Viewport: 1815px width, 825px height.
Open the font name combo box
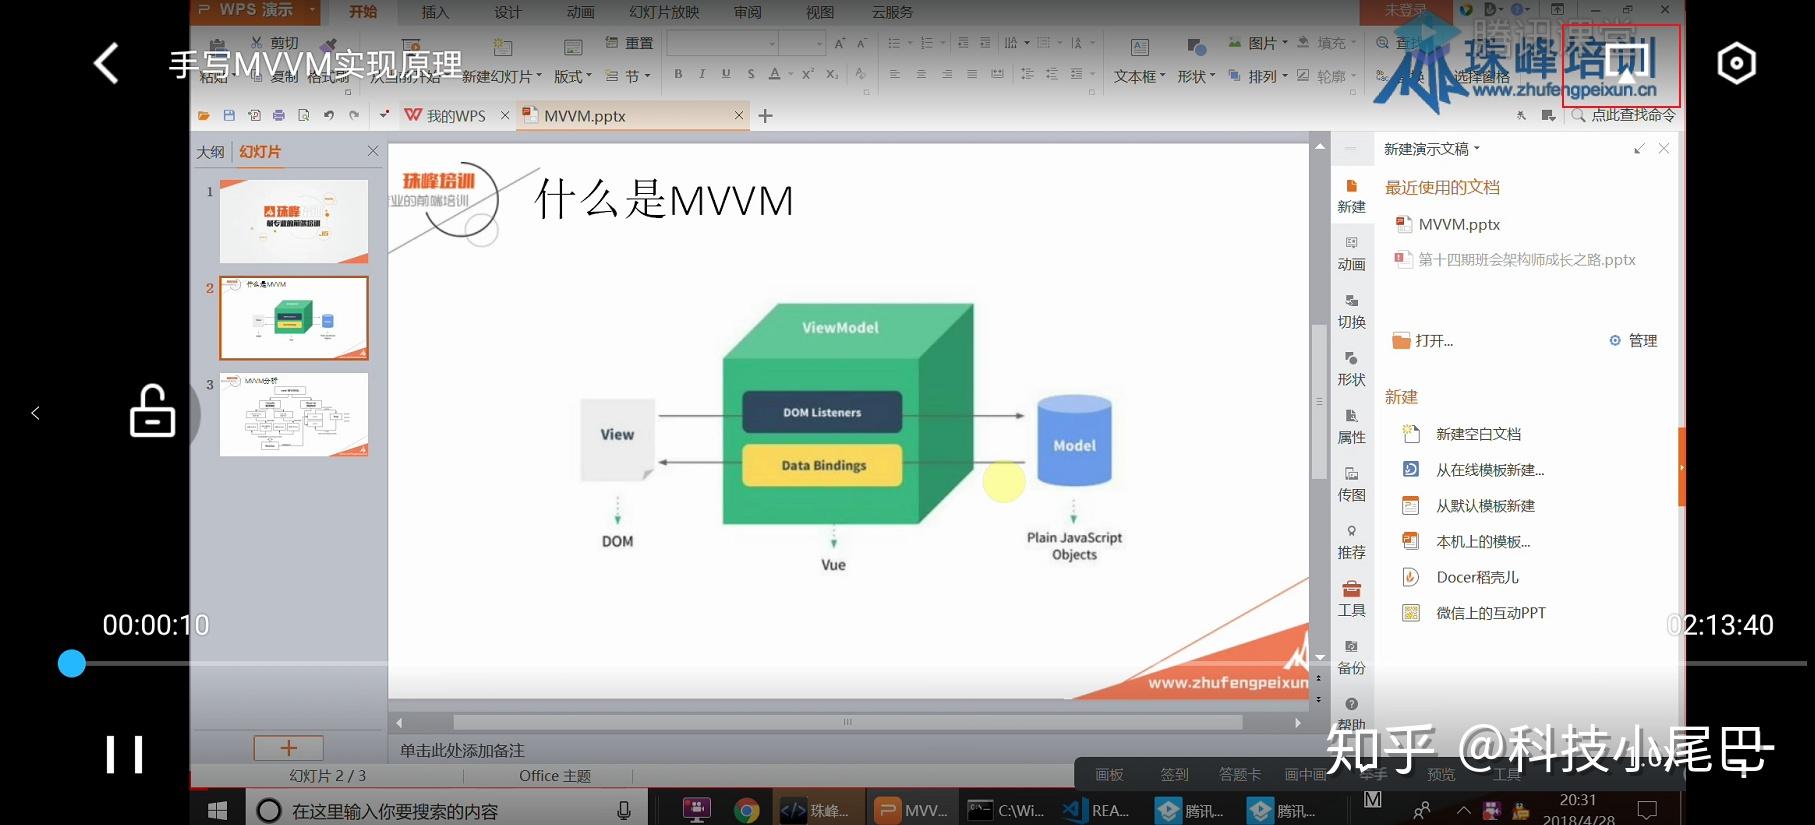(x=722, y=43)
